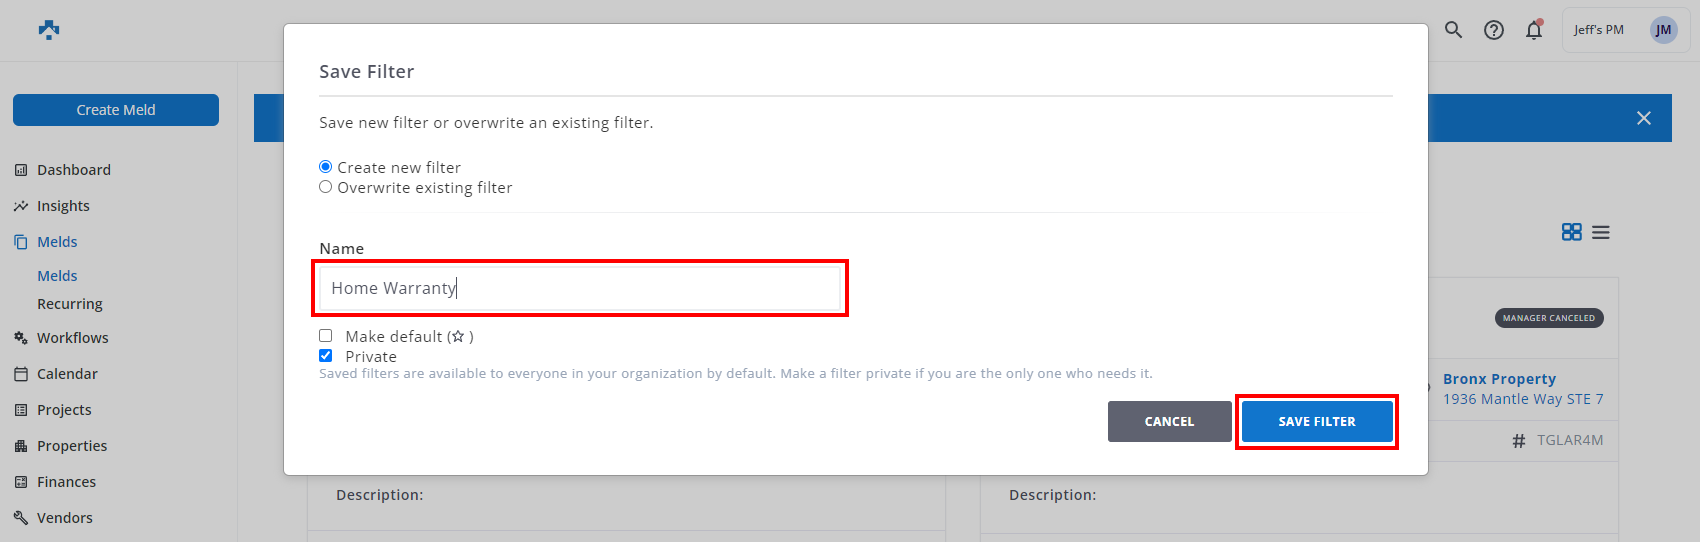Screen dimensions: 1700x542
Task: Open the help question mark icon
Action: (1494, 30)
